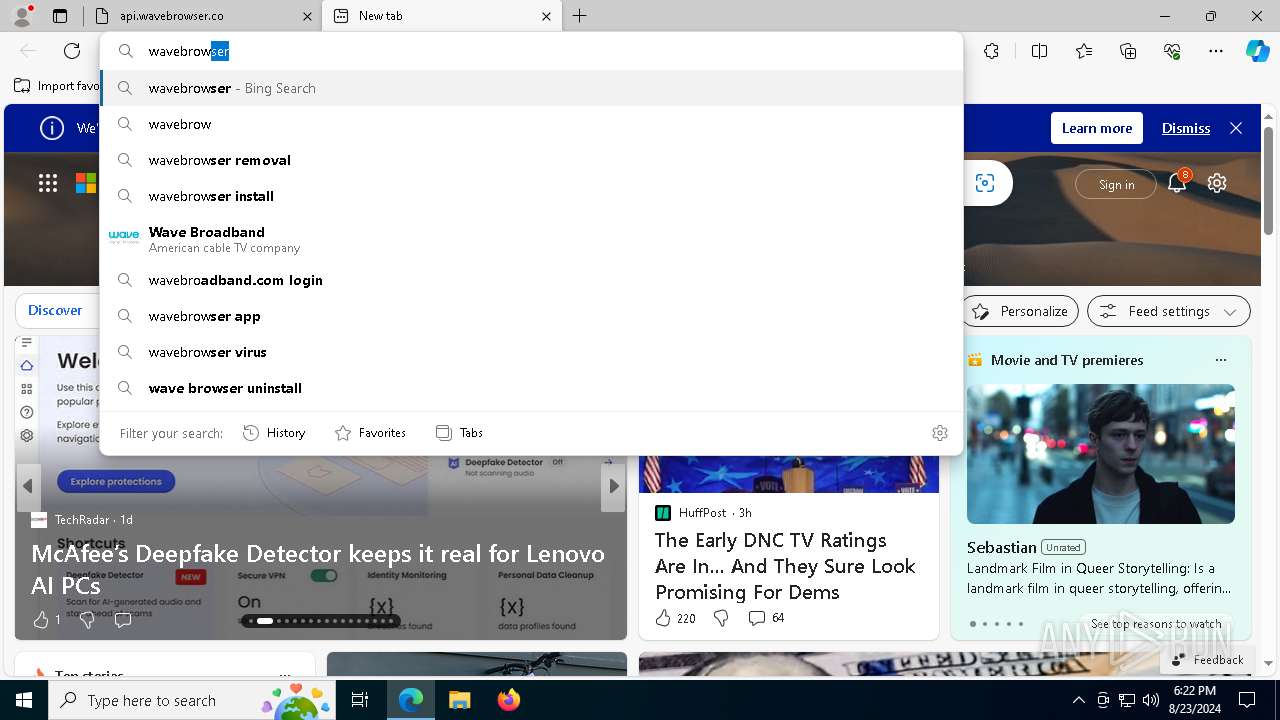Dislike the McAfee Deepfake Detector article

87,620
